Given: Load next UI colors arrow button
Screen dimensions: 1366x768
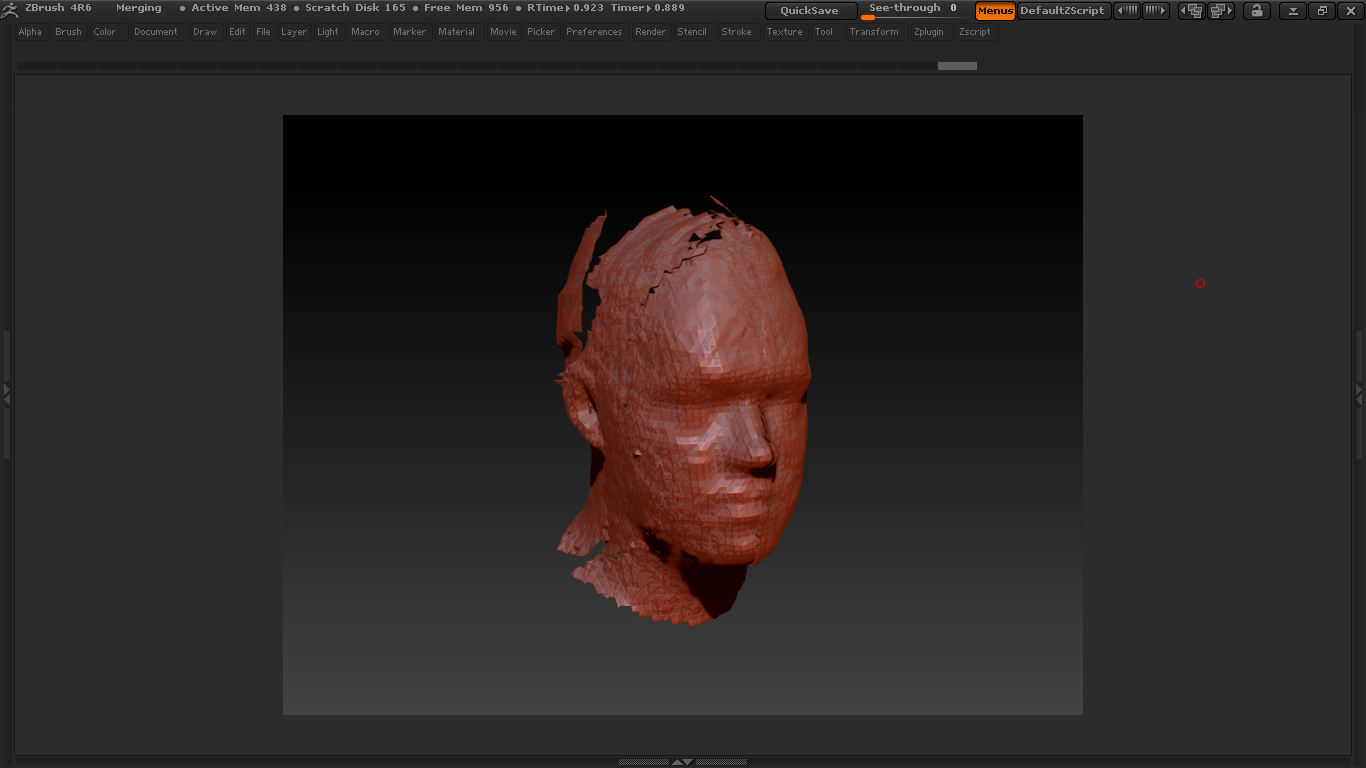Looking at the screenshot, I should [1156, 11].
